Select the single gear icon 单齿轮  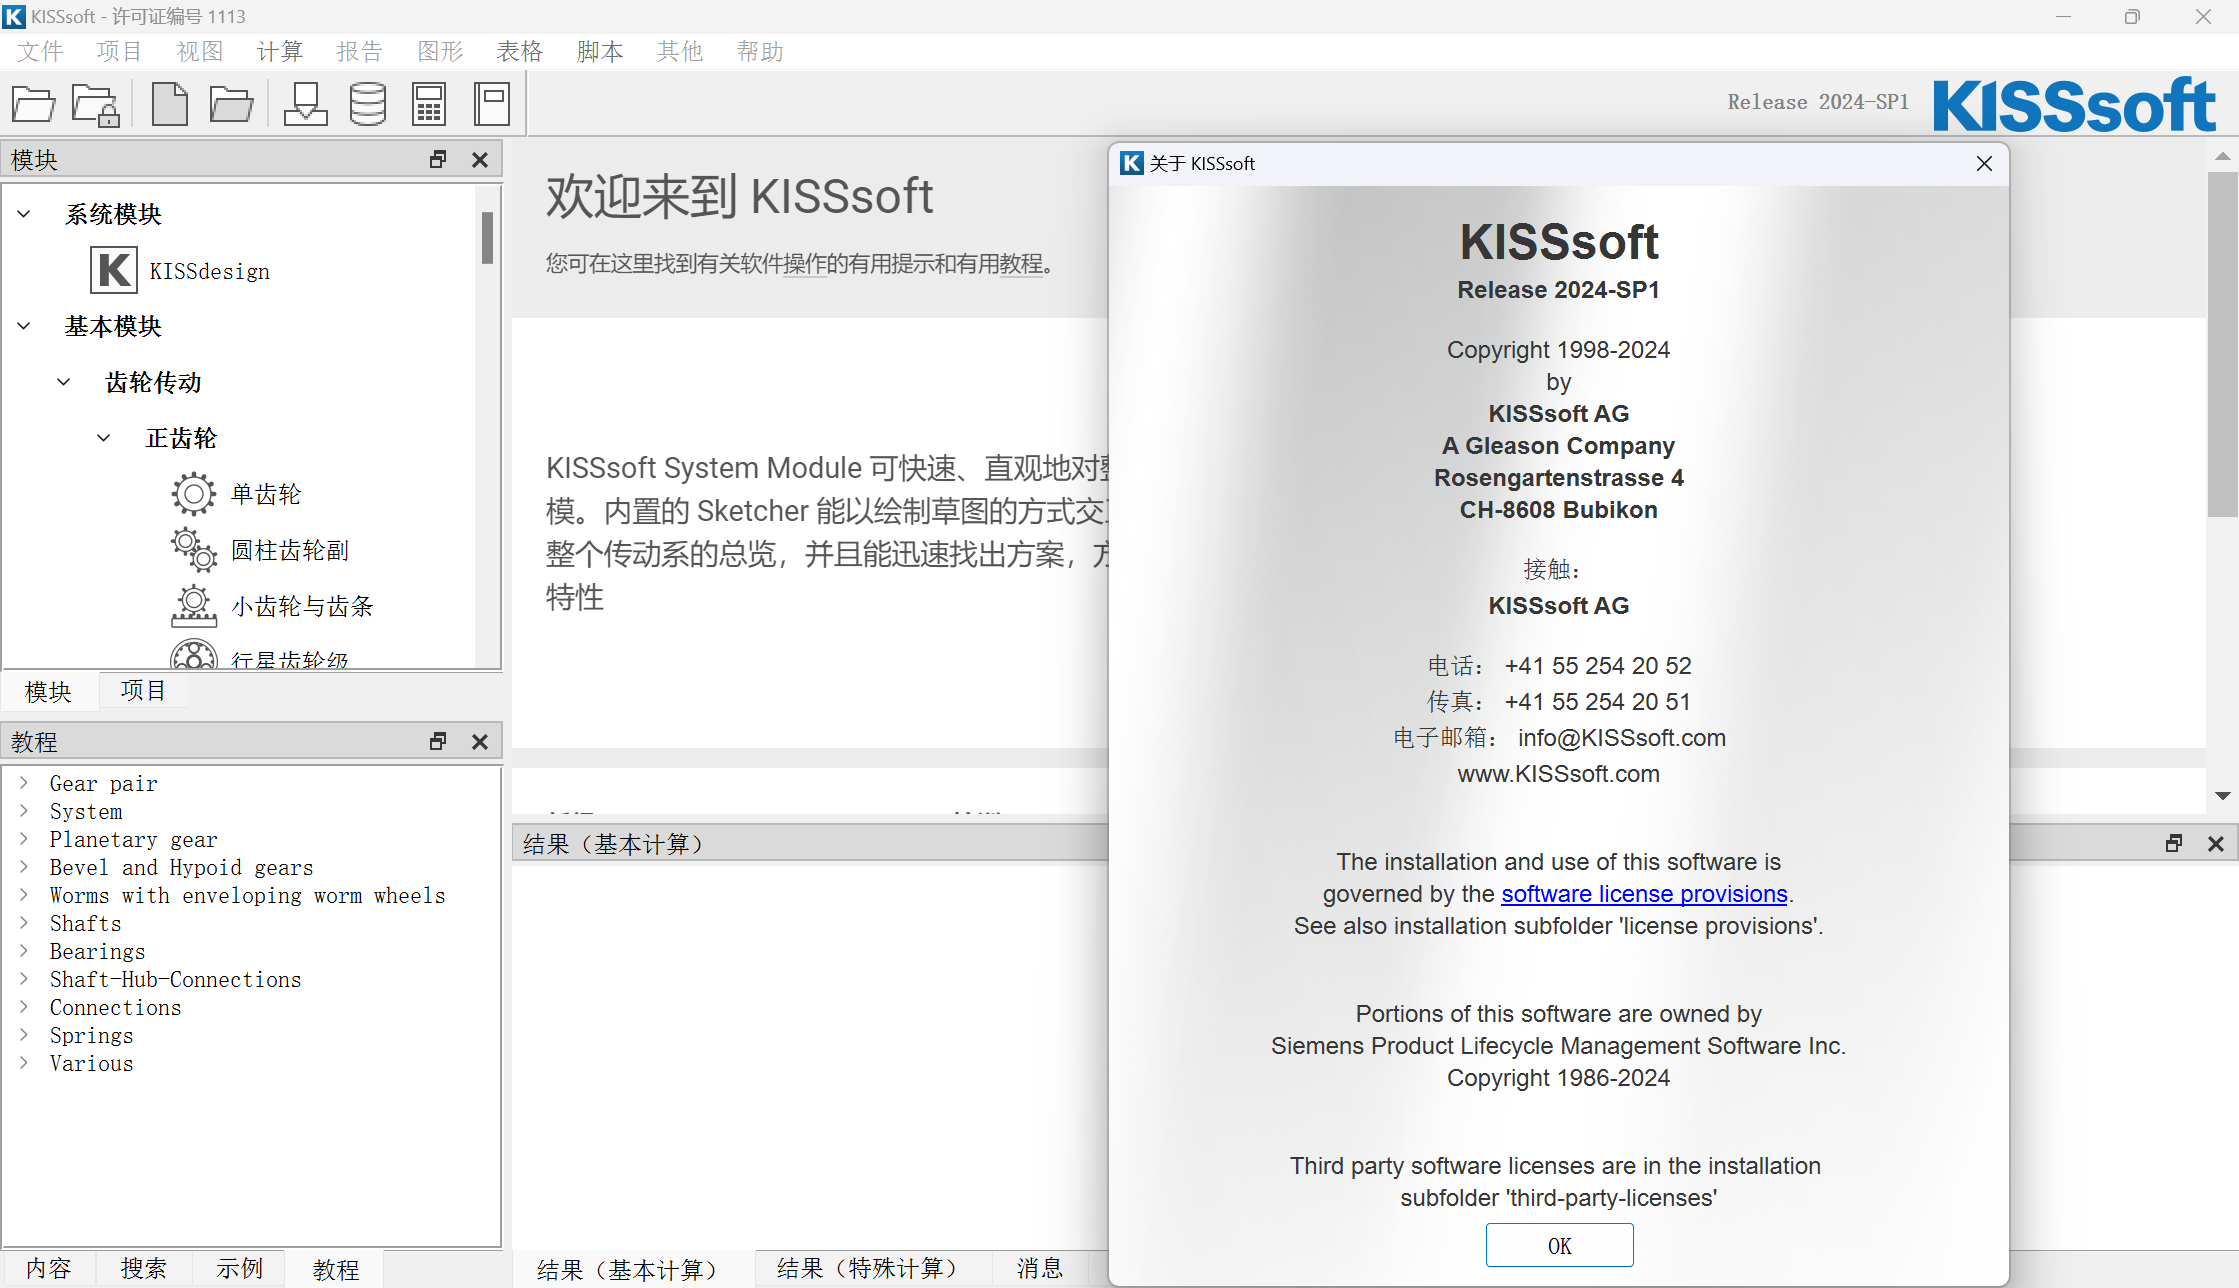[x=193, y=494]
